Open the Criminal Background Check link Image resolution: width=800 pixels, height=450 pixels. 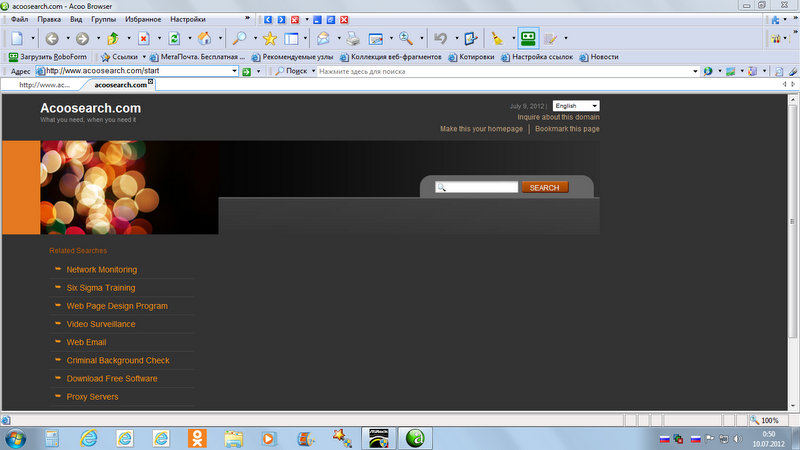pos(118,360)
